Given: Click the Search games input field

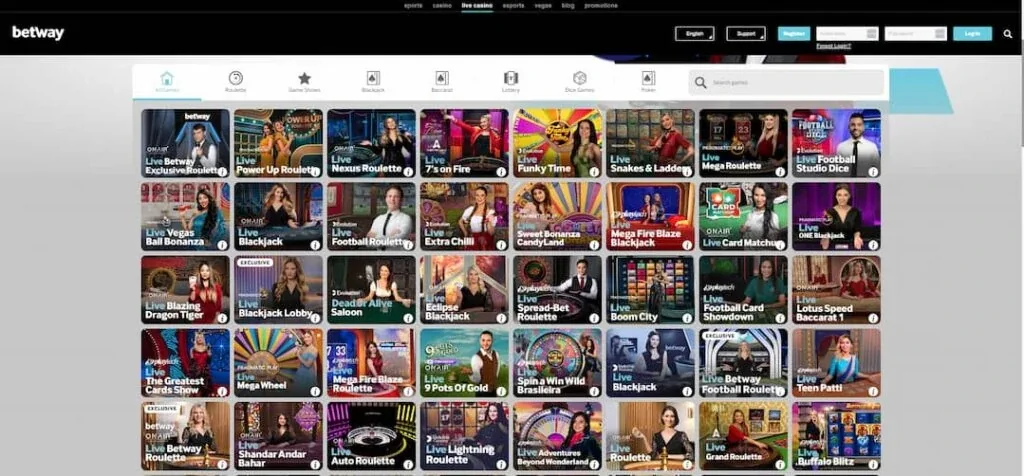Looking at the screenshot, I should 790,82.
